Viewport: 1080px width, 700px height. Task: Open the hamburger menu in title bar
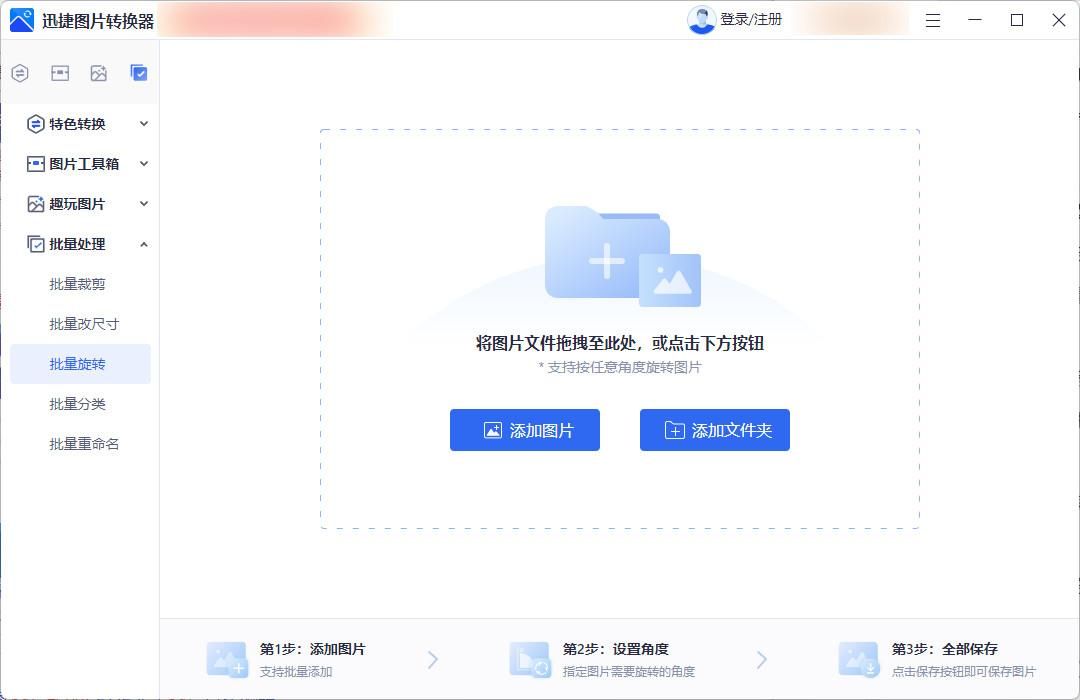click(932, 20)
